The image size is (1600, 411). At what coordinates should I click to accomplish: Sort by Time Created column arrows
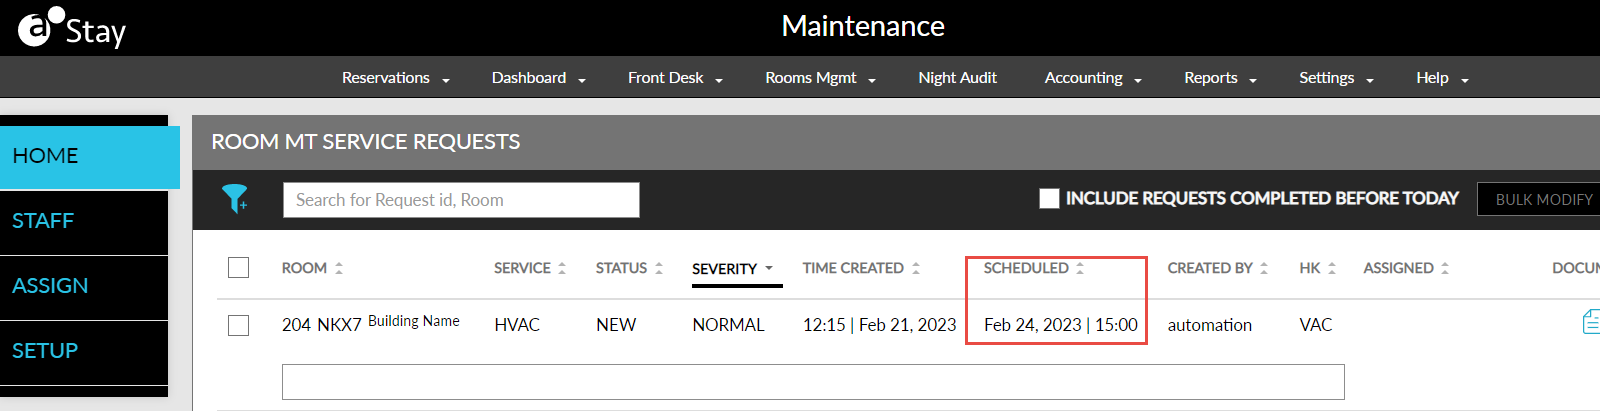916,268
